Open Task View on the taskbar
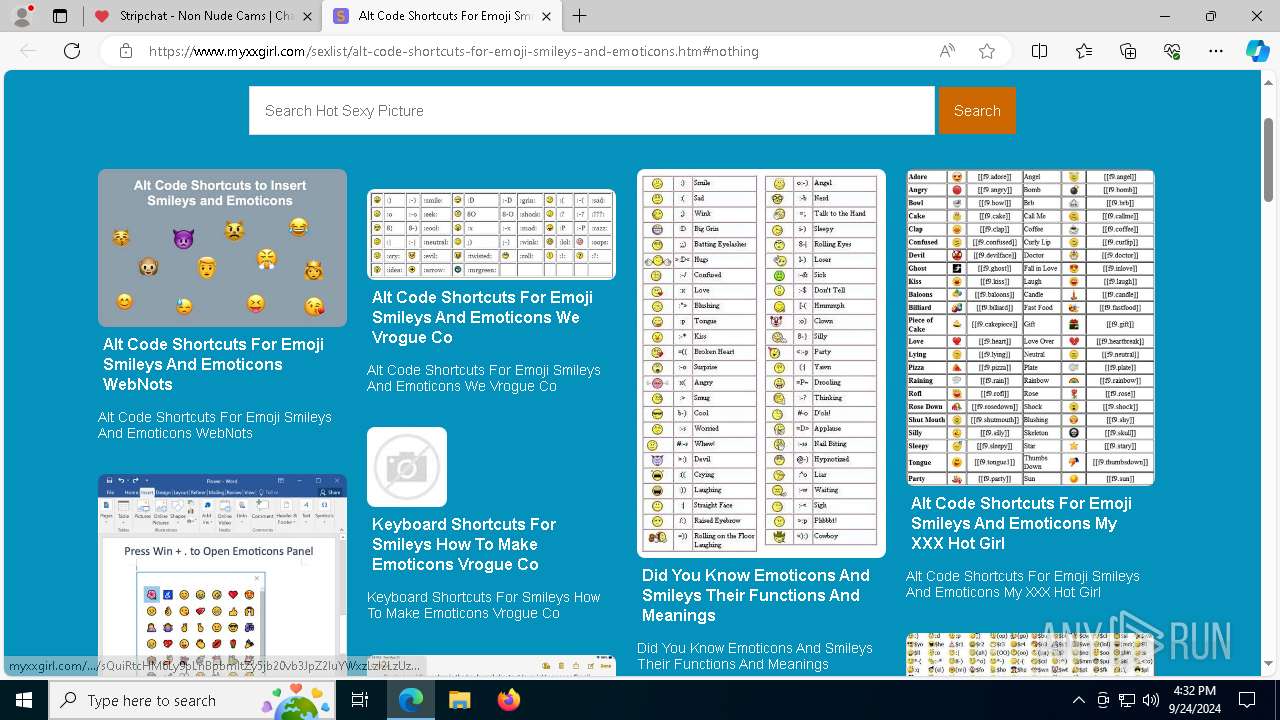 [x=360, y=700]
